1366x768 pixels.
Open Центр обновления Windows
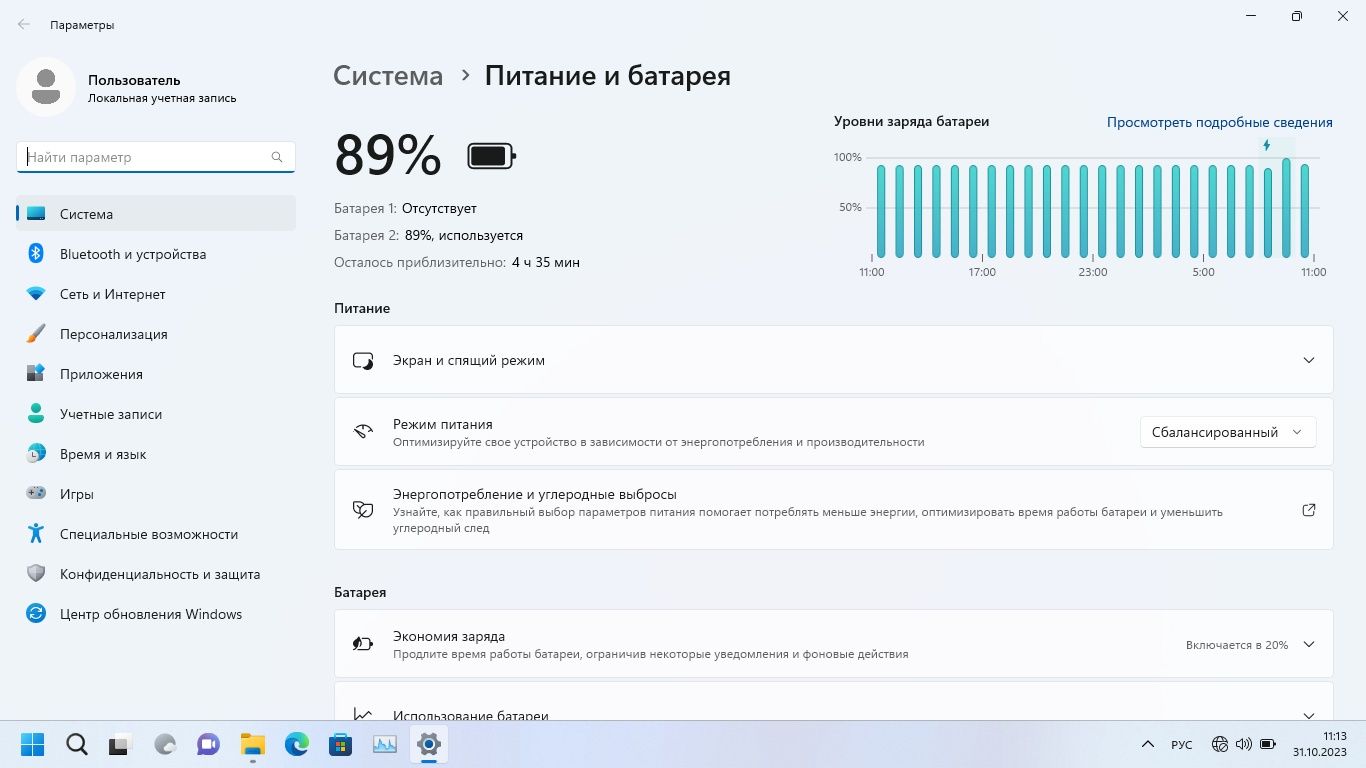pyautogui.click(x=156, y=614)
